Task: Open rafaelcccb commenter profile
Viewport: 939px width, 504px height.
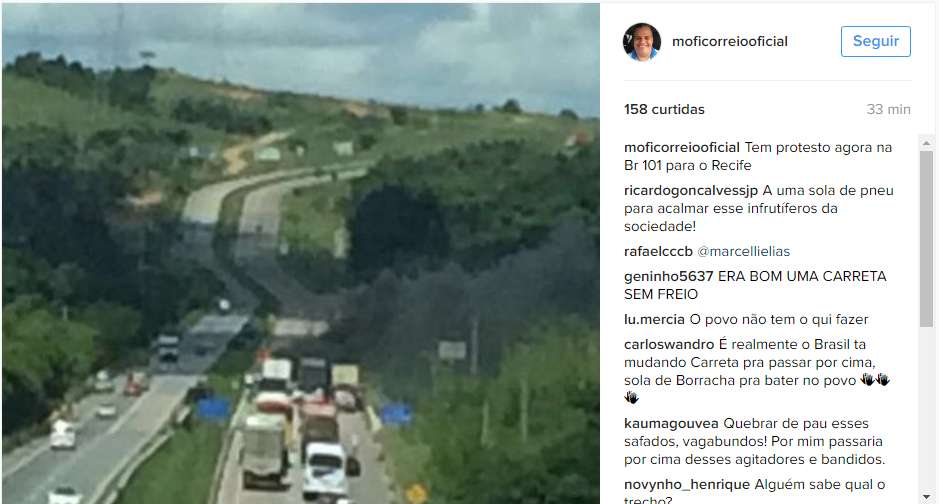Action: tap(658, 251)
